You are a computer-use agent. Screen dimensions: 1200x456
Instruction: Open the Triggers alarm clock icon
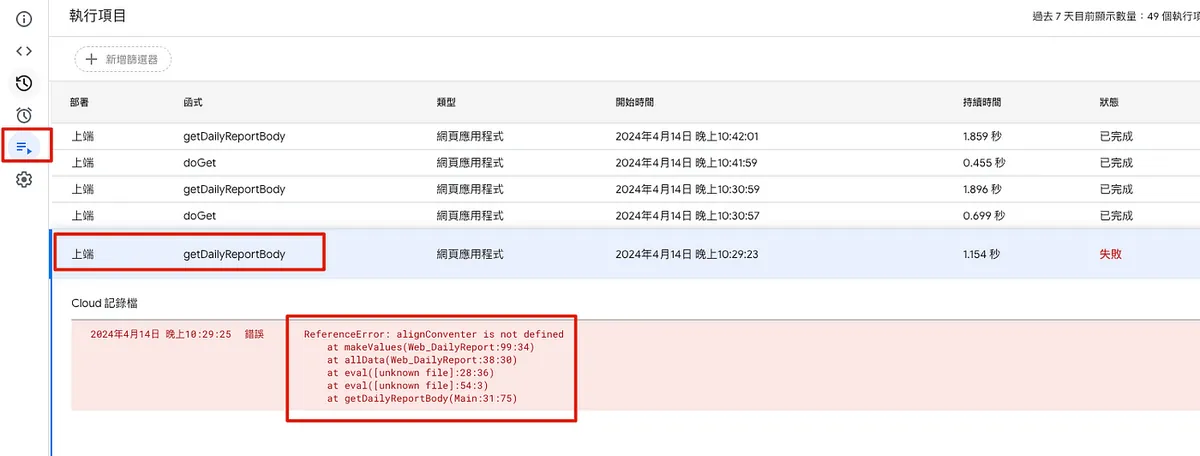(x=25, y=115)
